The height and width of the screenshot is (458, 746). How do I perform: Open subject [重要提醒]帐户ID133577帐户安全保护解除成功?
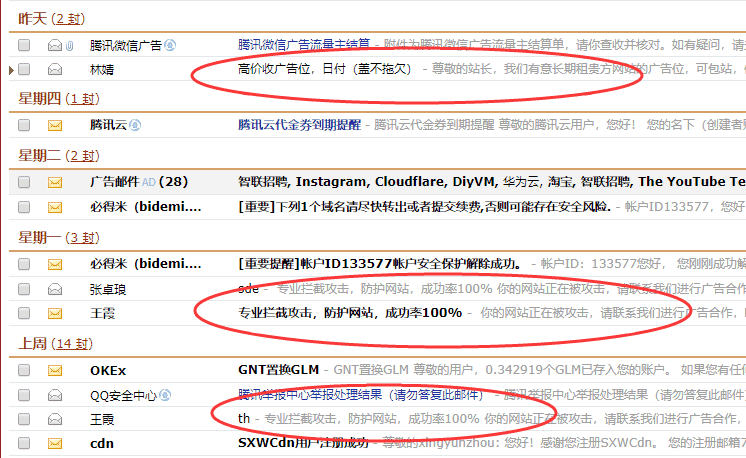point(380,263)
